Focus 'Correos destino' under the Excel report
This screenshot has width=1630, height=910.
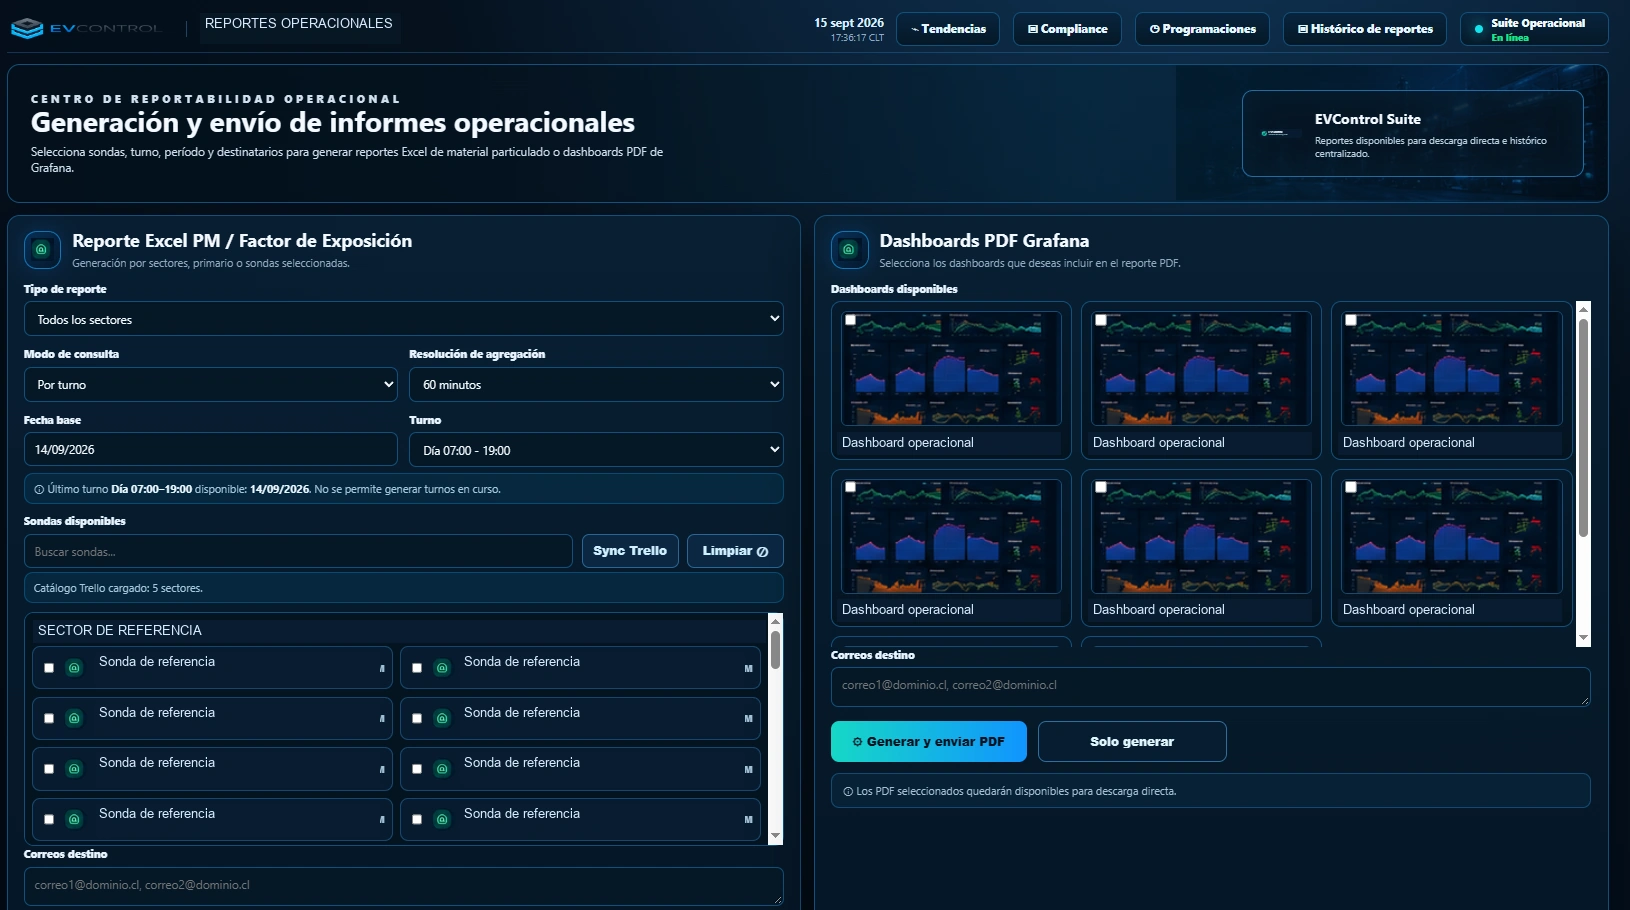click(x=403, y=887)
